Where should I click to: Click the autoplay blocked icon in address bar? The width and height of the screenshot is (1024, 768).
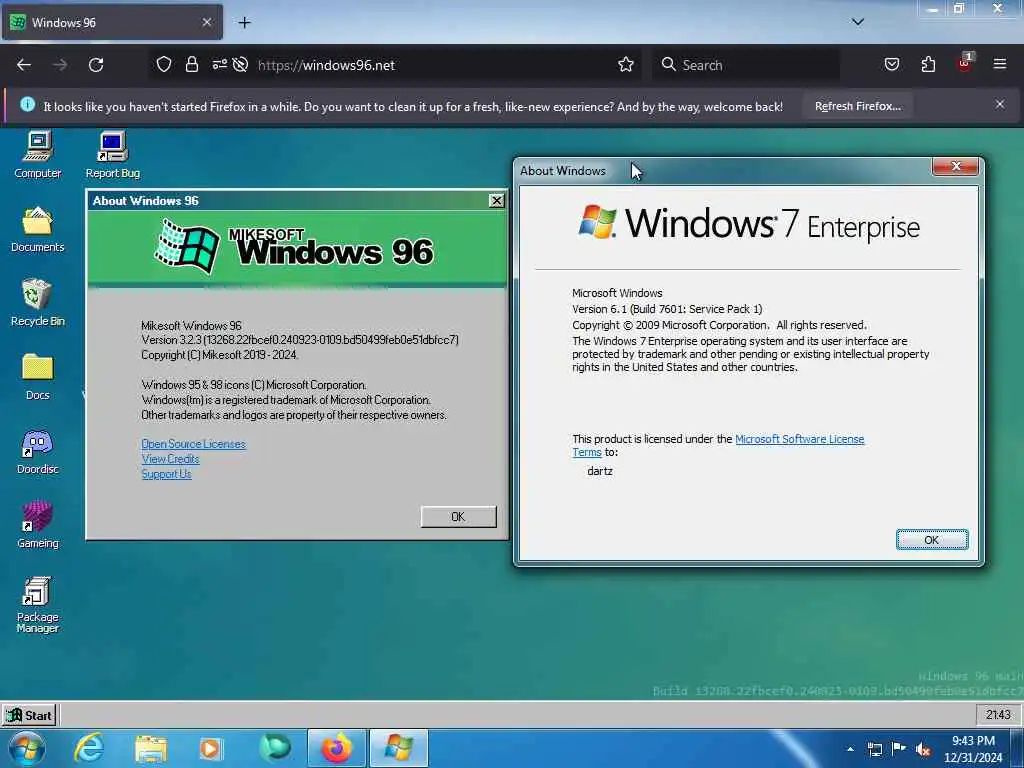240,65
